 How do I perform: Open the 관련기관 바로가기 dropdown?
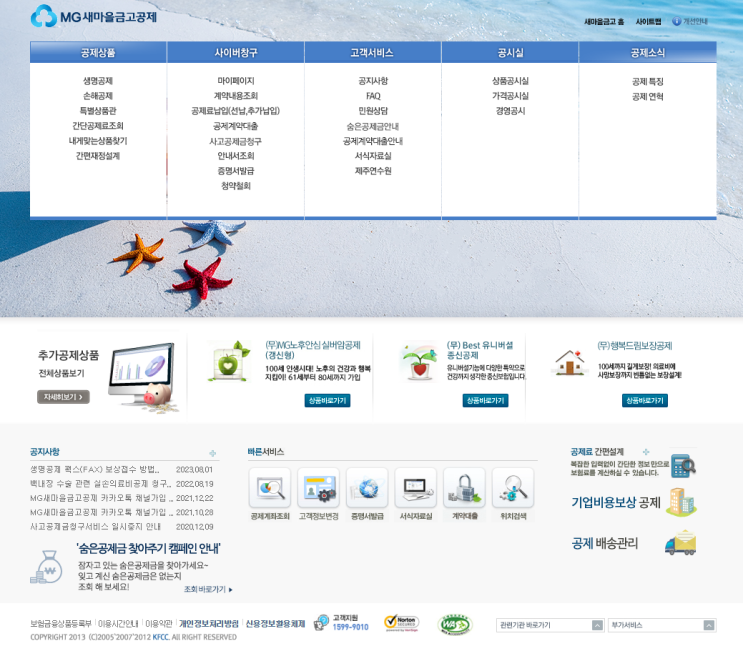pyautogui.click(x=550, y=625)
